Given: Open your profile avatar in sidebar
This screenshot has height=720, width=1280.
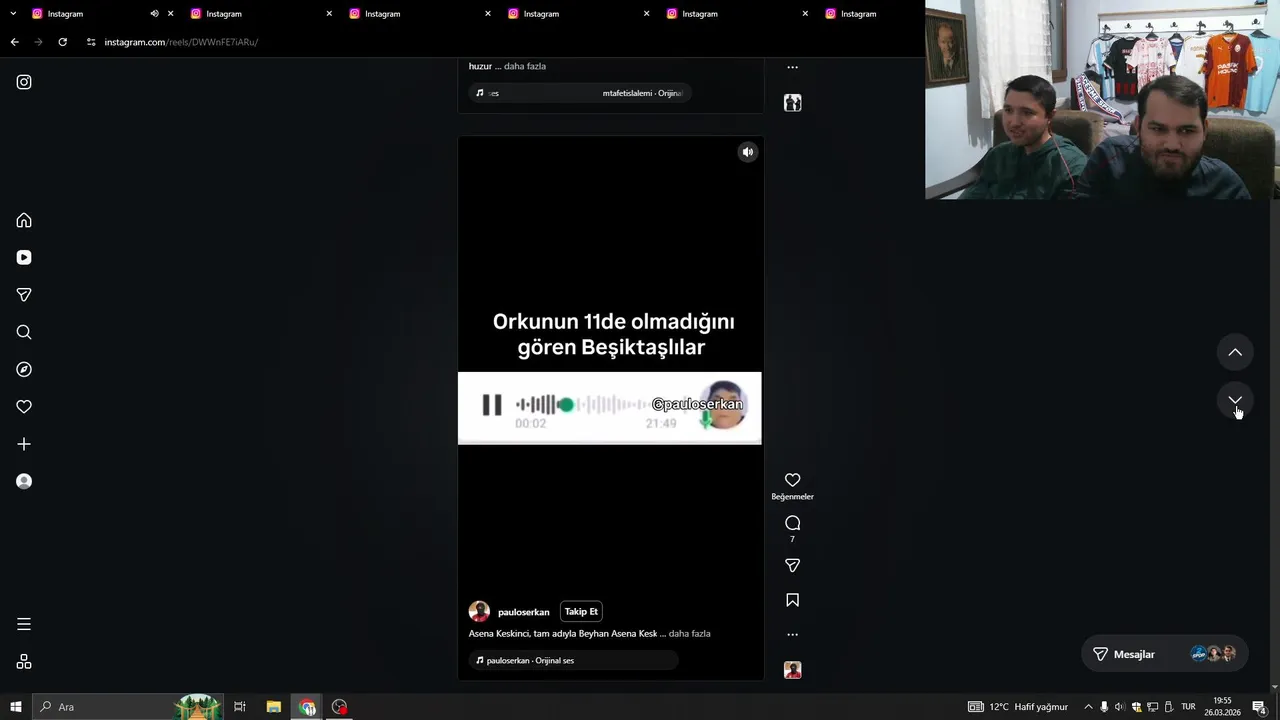Looking at the screenshot, I should click(x=24, y=481).
